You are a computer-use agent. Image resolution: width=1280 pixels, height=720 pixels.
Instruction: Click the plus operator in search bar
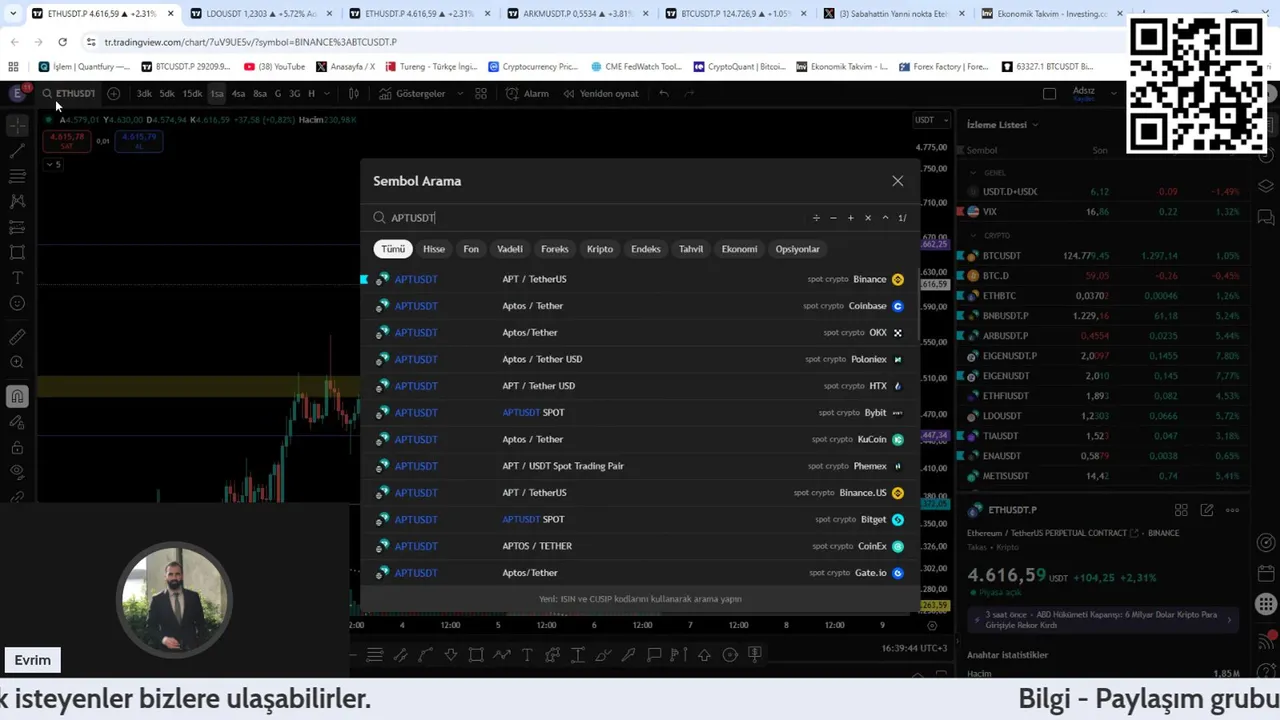(850, 218)
